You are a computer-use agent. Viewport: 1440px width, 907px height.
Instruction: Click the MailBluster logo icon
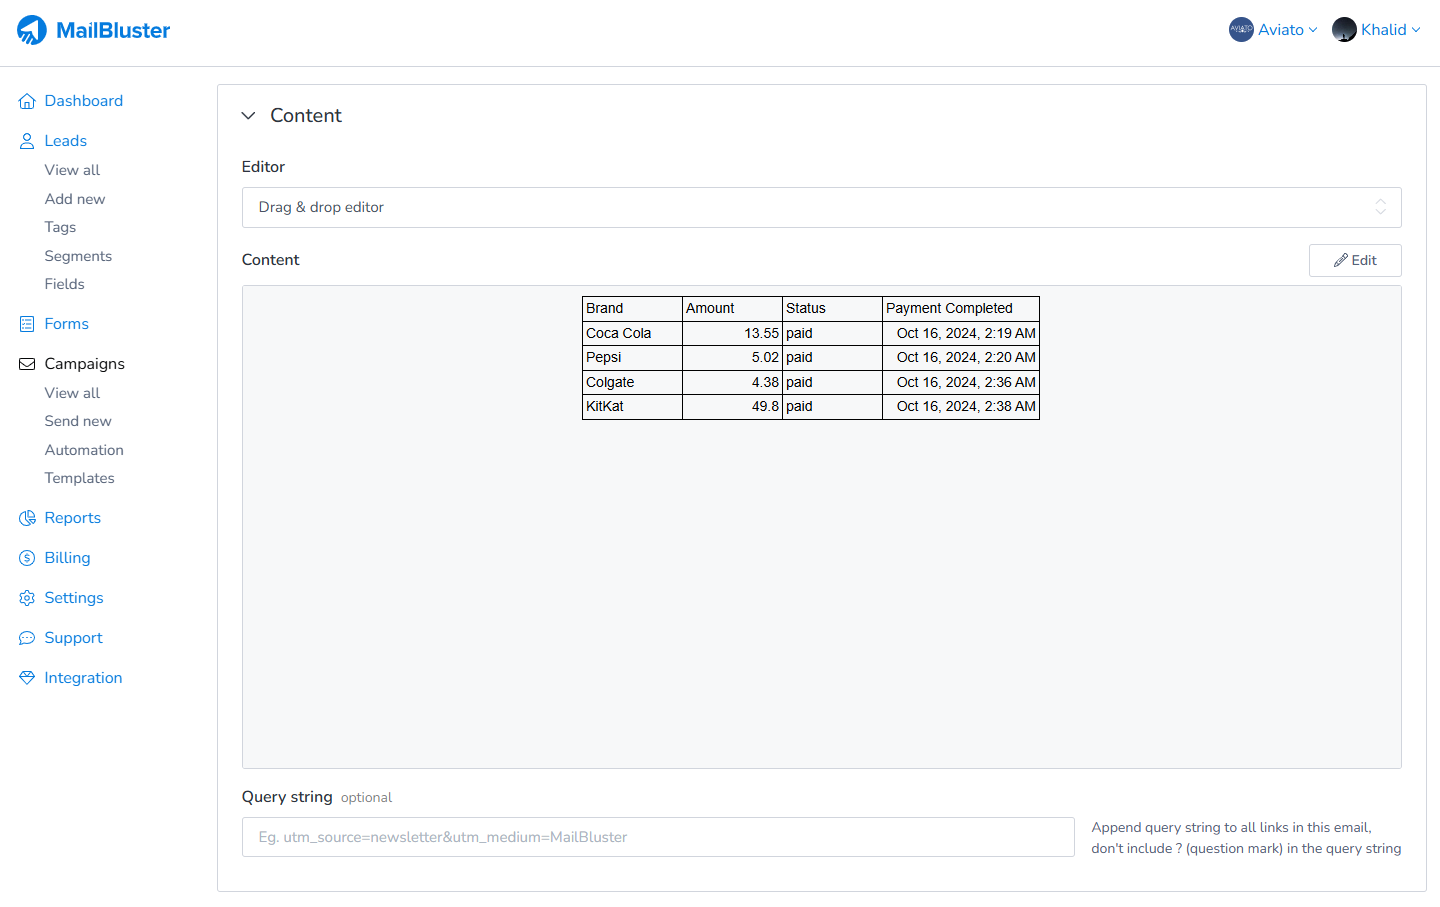coord(31,29)
